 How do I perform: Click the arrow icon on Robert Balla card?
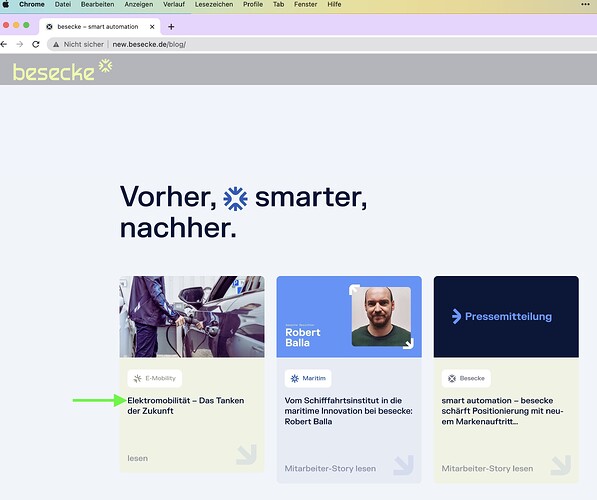(404, 465)
